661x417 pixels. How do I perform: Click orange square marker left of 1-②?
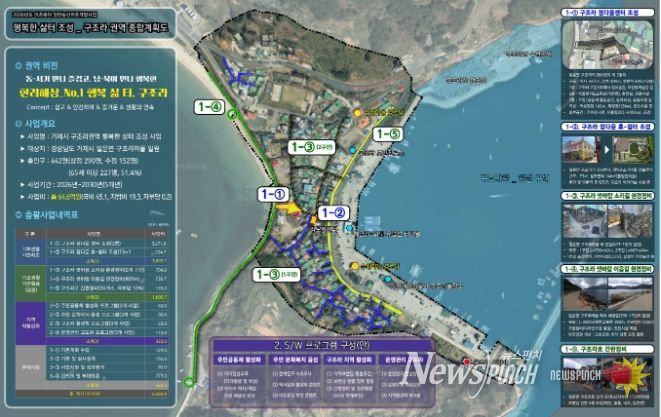tap(314, 220)
